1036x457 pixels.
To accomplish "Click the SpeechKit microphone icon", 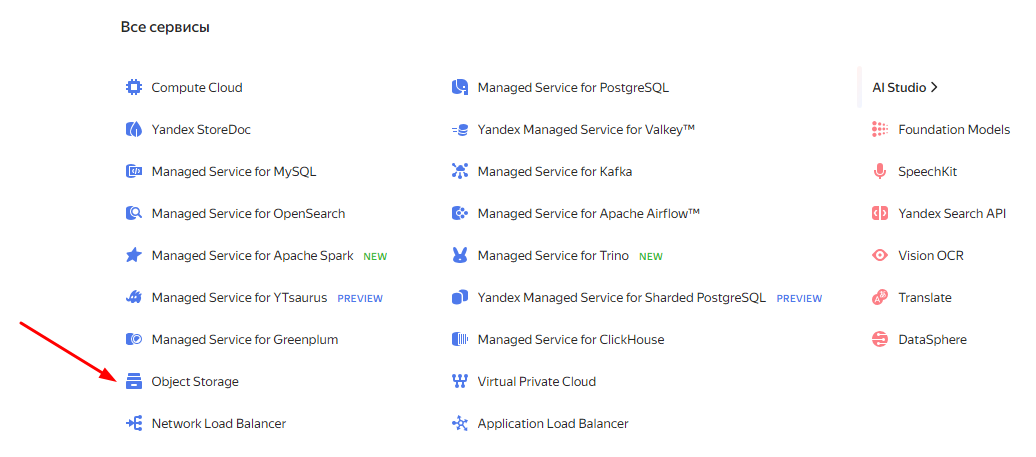I will (x=880, y=172).
